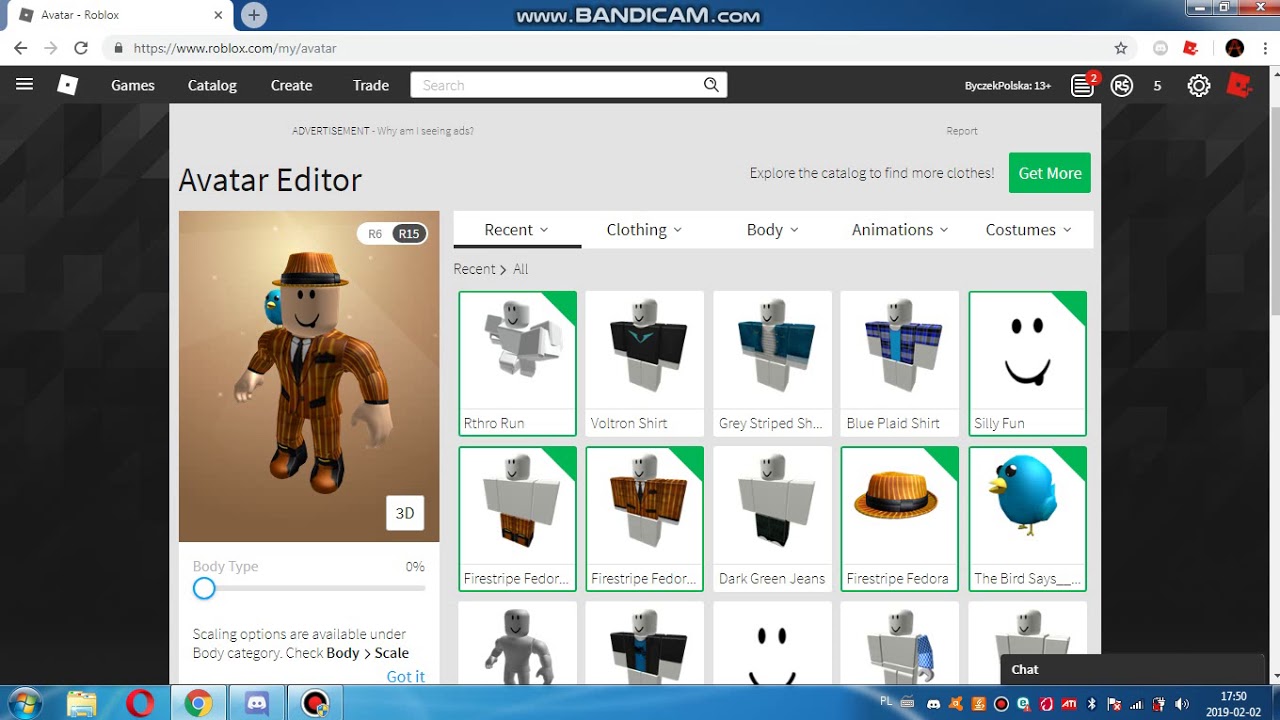Switch avatar to R6 mode

[375, 234]
